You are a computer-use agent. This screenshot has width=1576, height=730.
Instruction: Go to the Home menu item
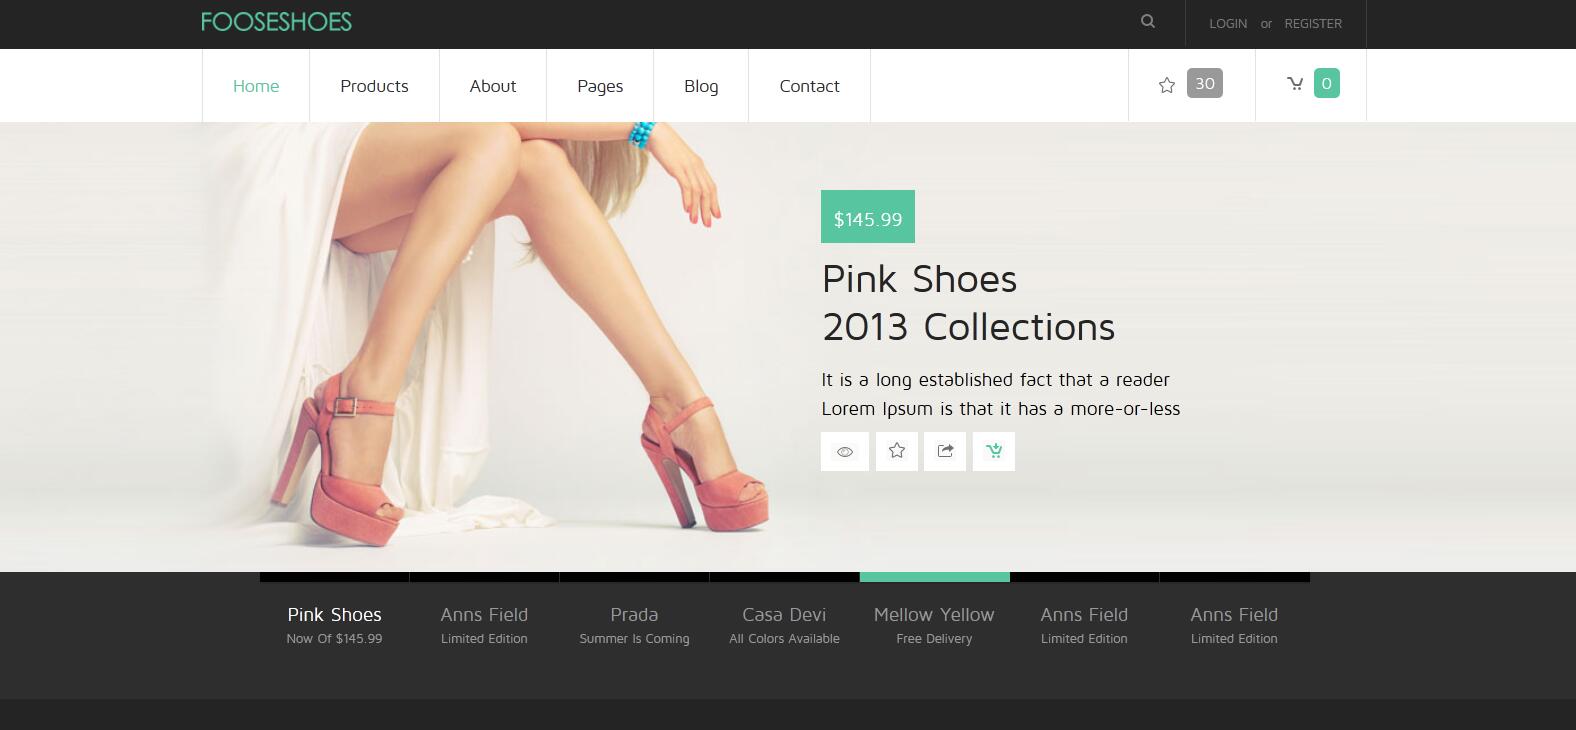click(256, 86)
